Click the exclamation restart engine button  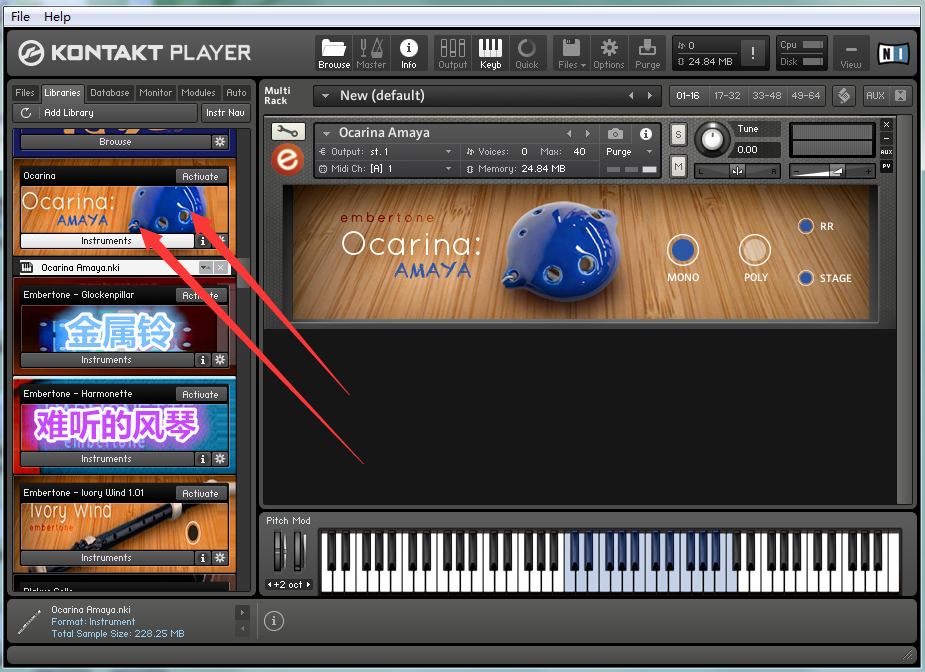[x=753, y=53]
